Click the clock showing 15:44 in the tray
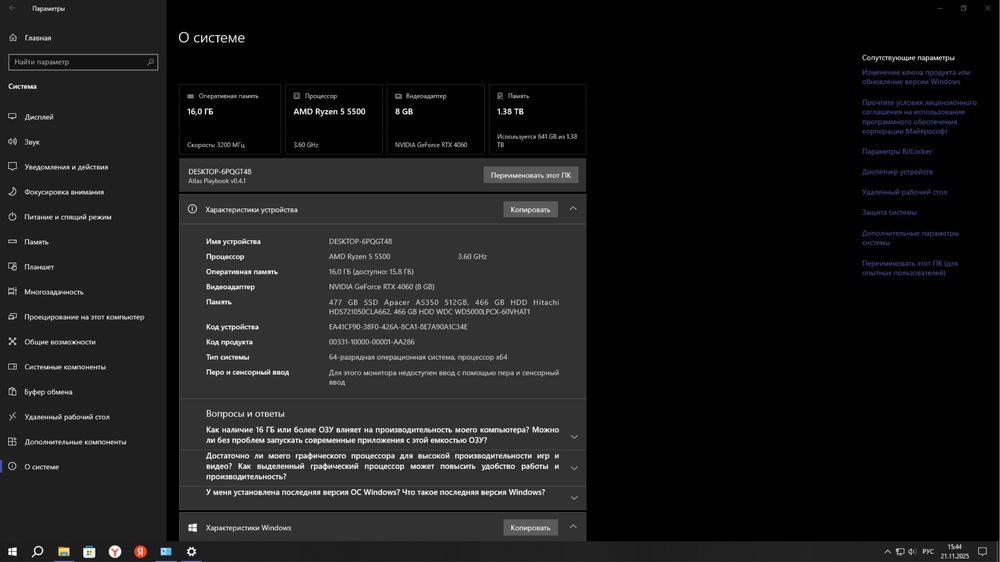The width and height of the screenshot is (1000, 562). (x=954, y=552)
